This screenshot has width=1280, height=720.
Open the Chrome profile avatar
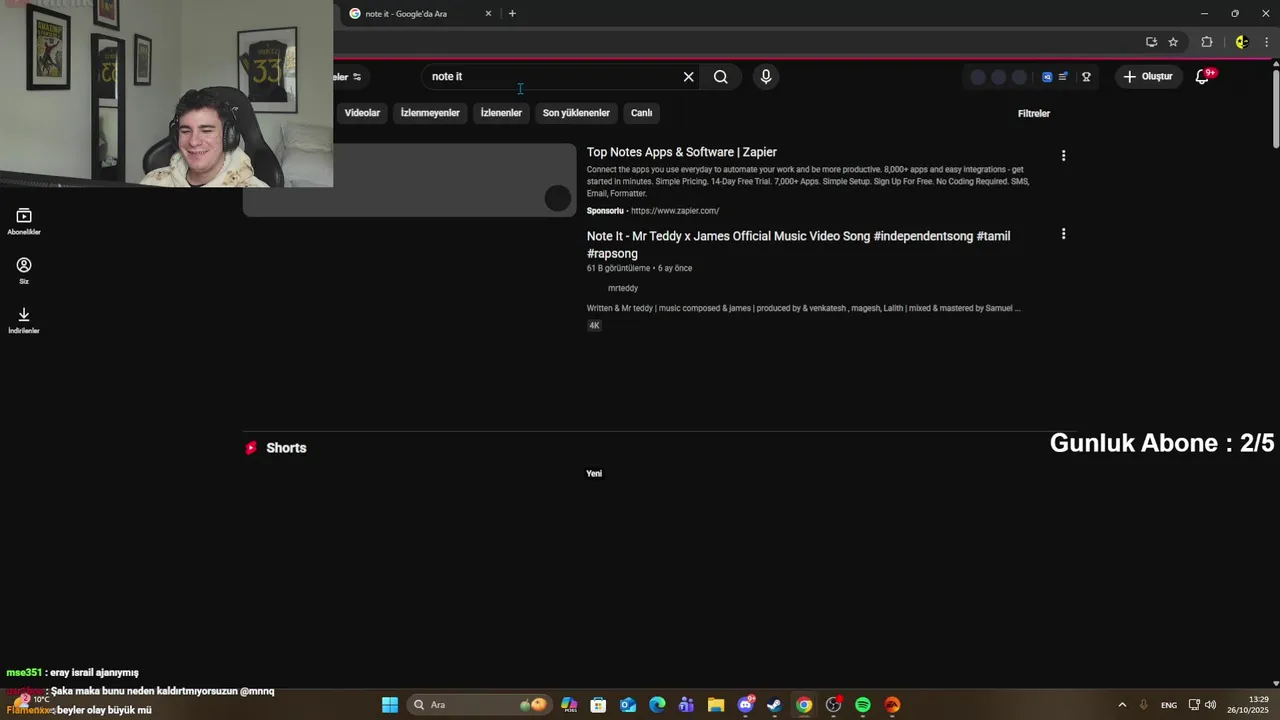click(x=1242, y=42)
